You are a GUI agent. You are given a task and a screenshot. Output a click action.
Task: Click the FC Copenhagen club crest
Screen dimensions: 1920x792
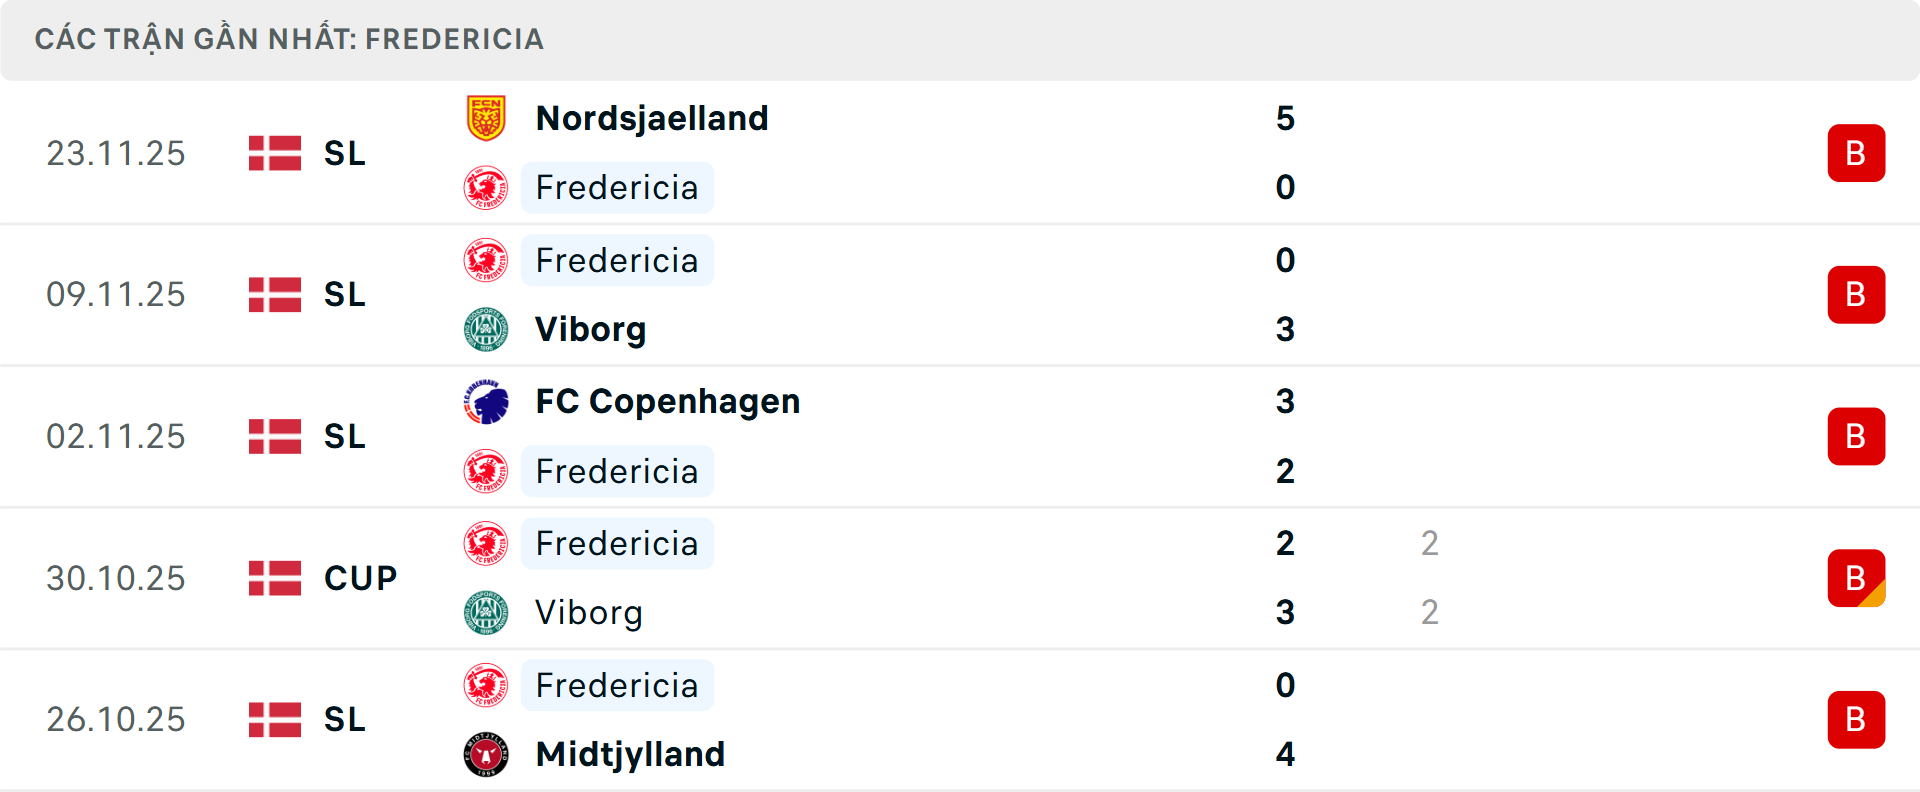486,402
